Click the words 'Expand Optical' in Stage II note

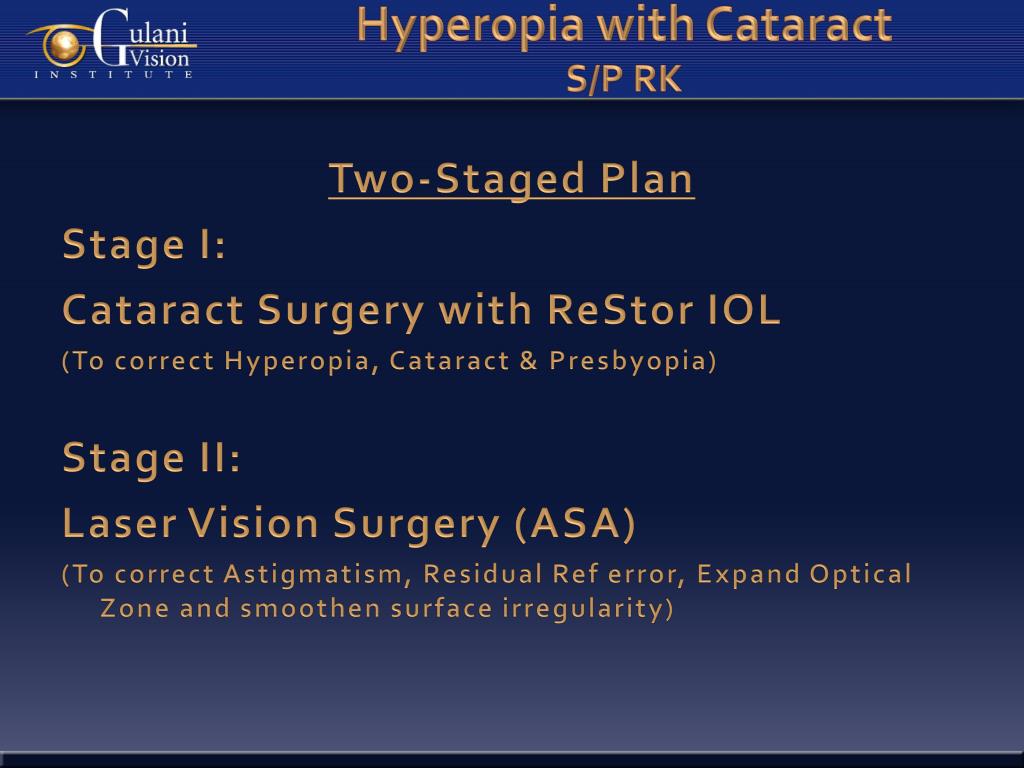pos(804,574)
